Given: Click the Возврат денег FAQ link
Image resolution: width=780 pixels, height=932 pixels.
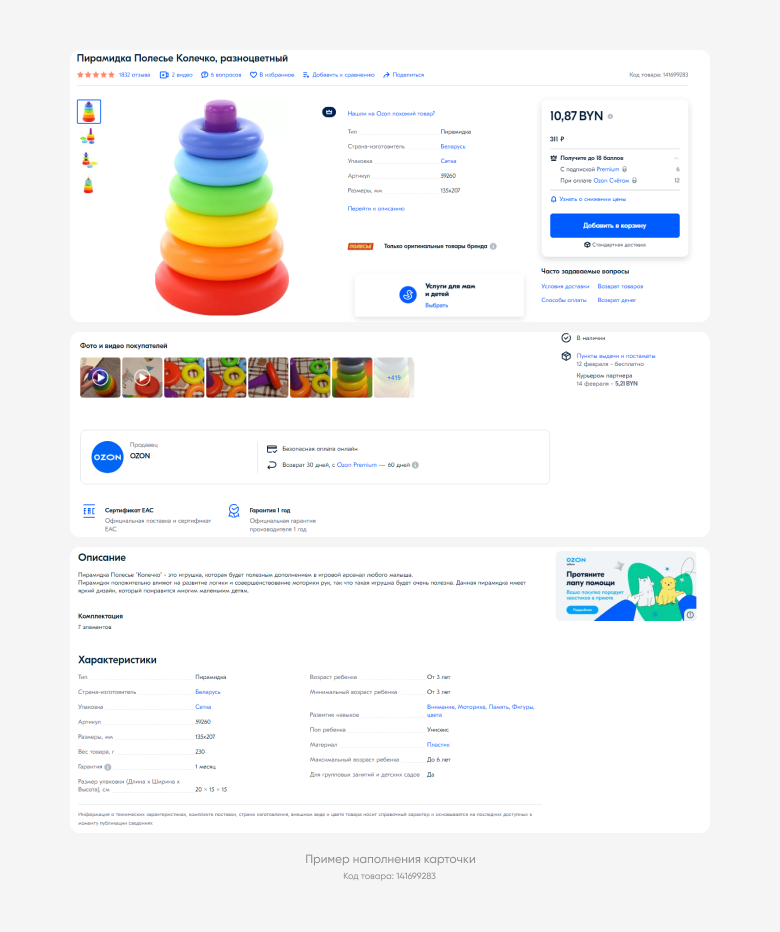Looking at the screenshot, I should coord(617,300).
